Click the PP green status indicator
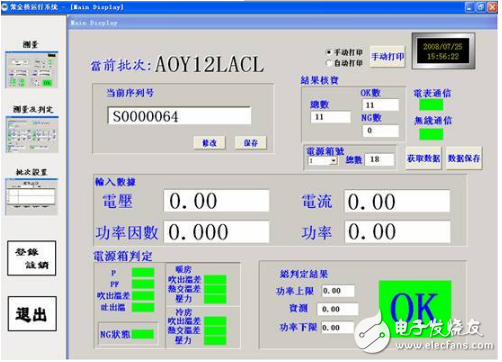 tap(143, 284)
